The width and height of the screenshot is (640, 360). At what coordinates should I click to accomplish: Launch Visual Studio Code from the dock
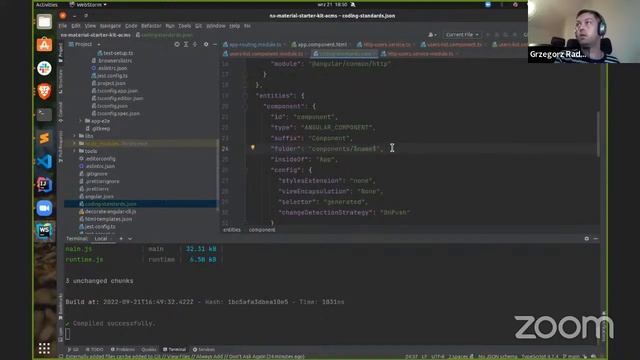pyautogui.click(x=44, y=161)
